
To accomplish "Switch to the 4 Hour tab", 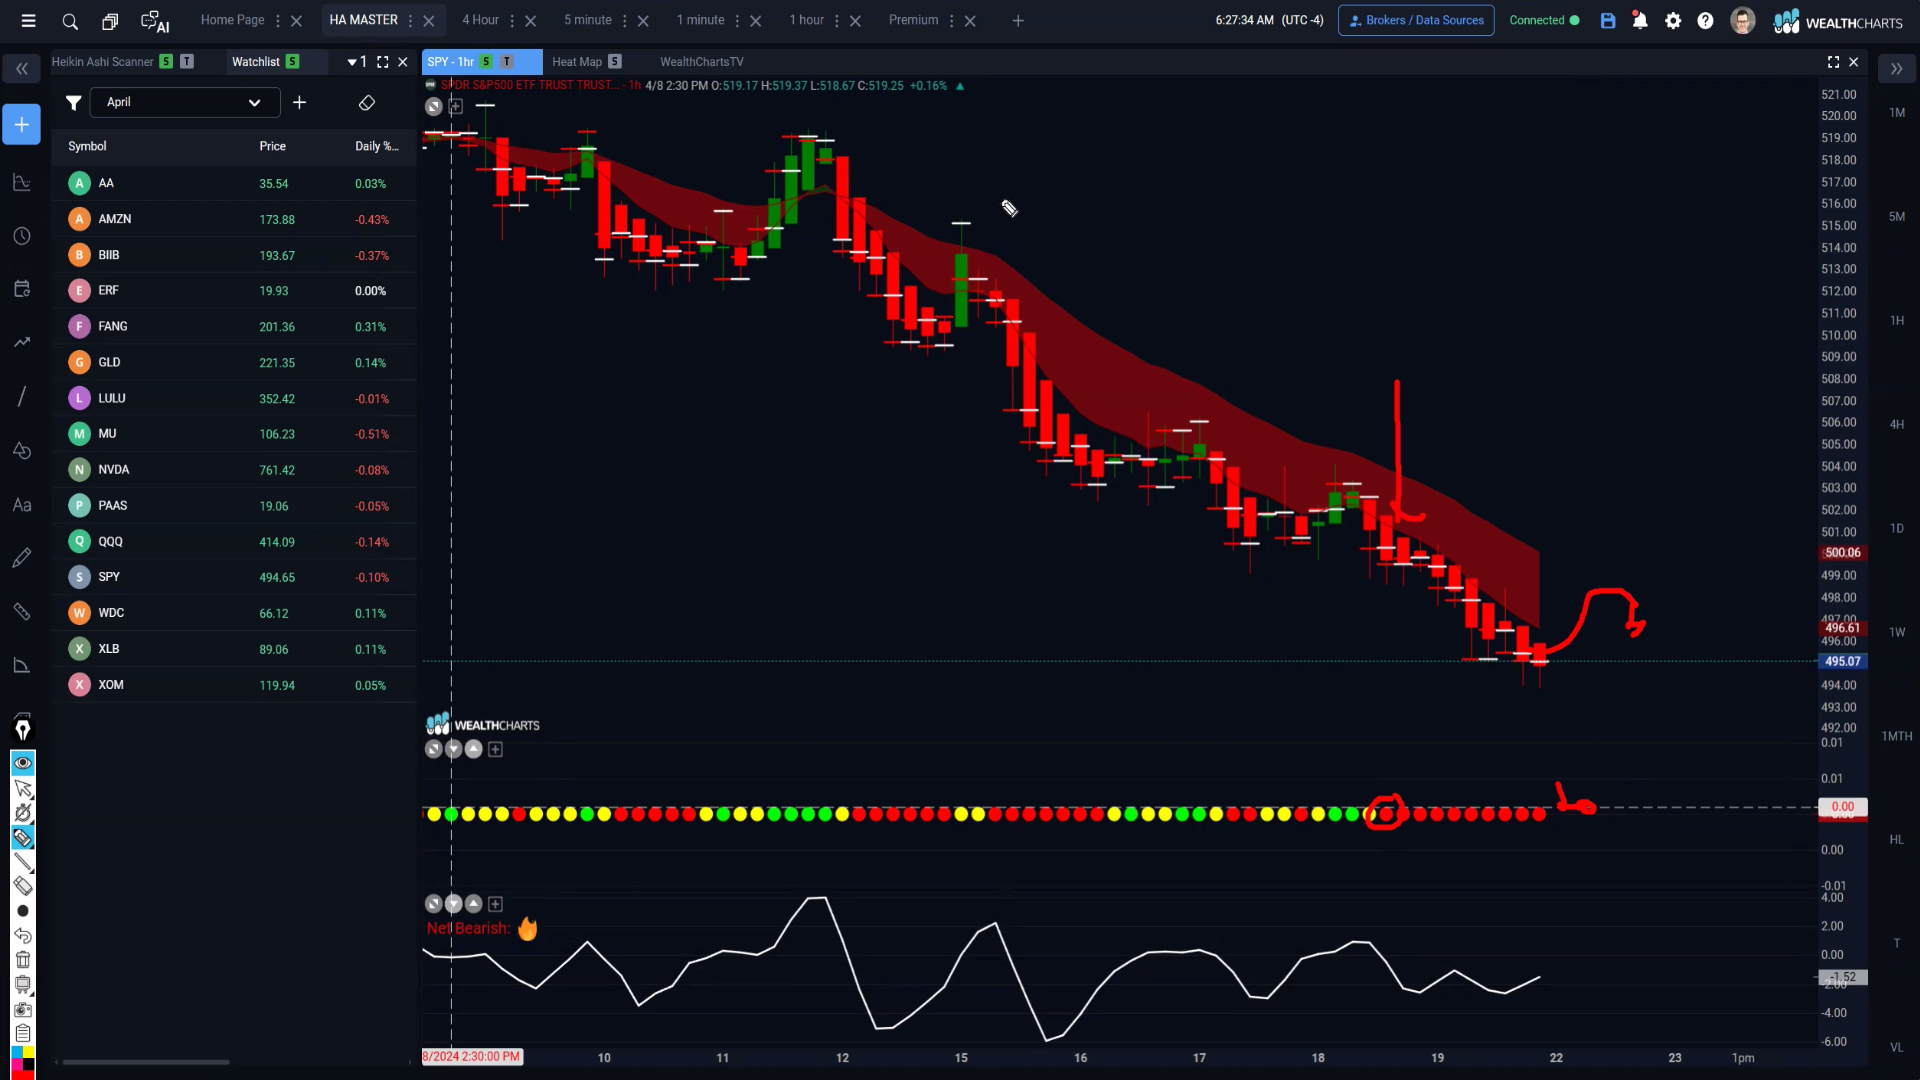I will 480,20.
